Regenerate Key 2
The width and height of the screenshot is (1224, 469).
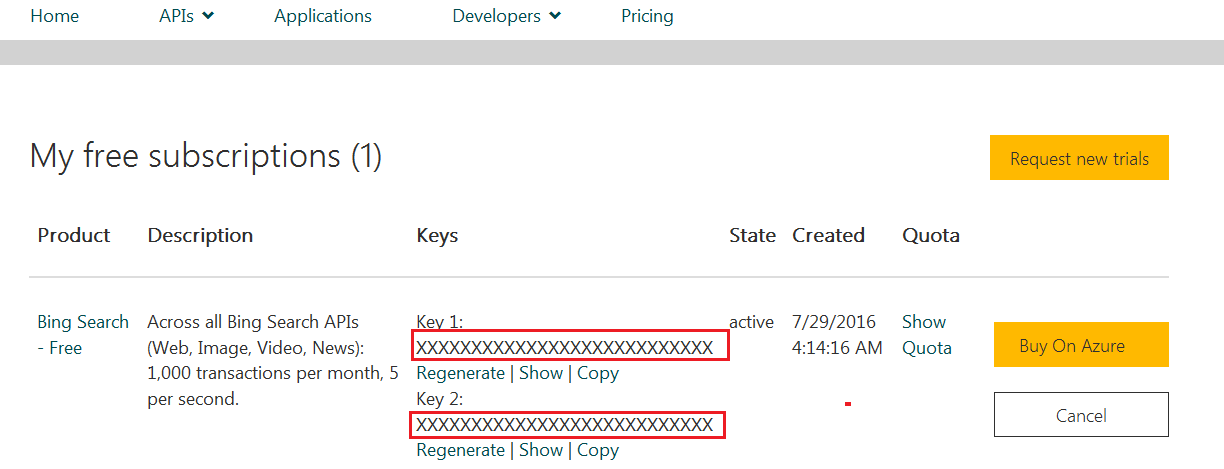coord(460,450)
